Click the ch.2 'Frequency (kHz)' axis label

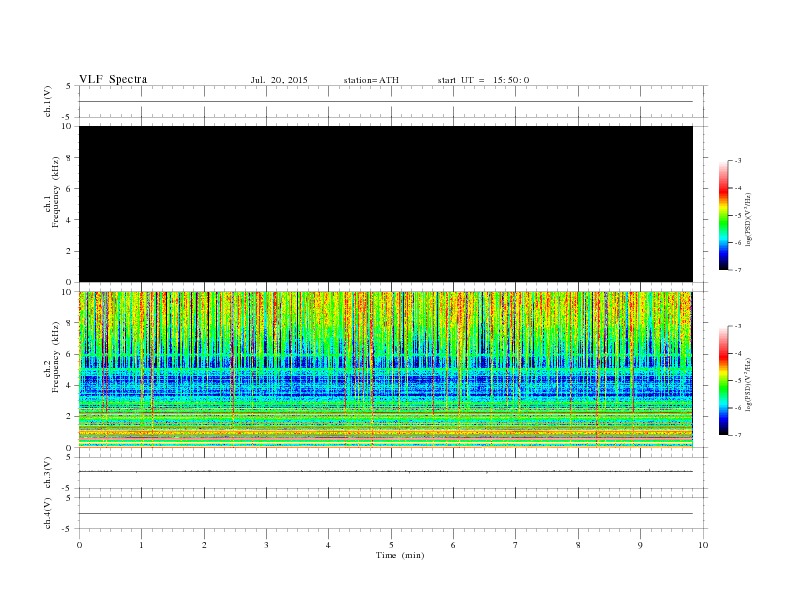pyautogui.click(x=56, y=356)
